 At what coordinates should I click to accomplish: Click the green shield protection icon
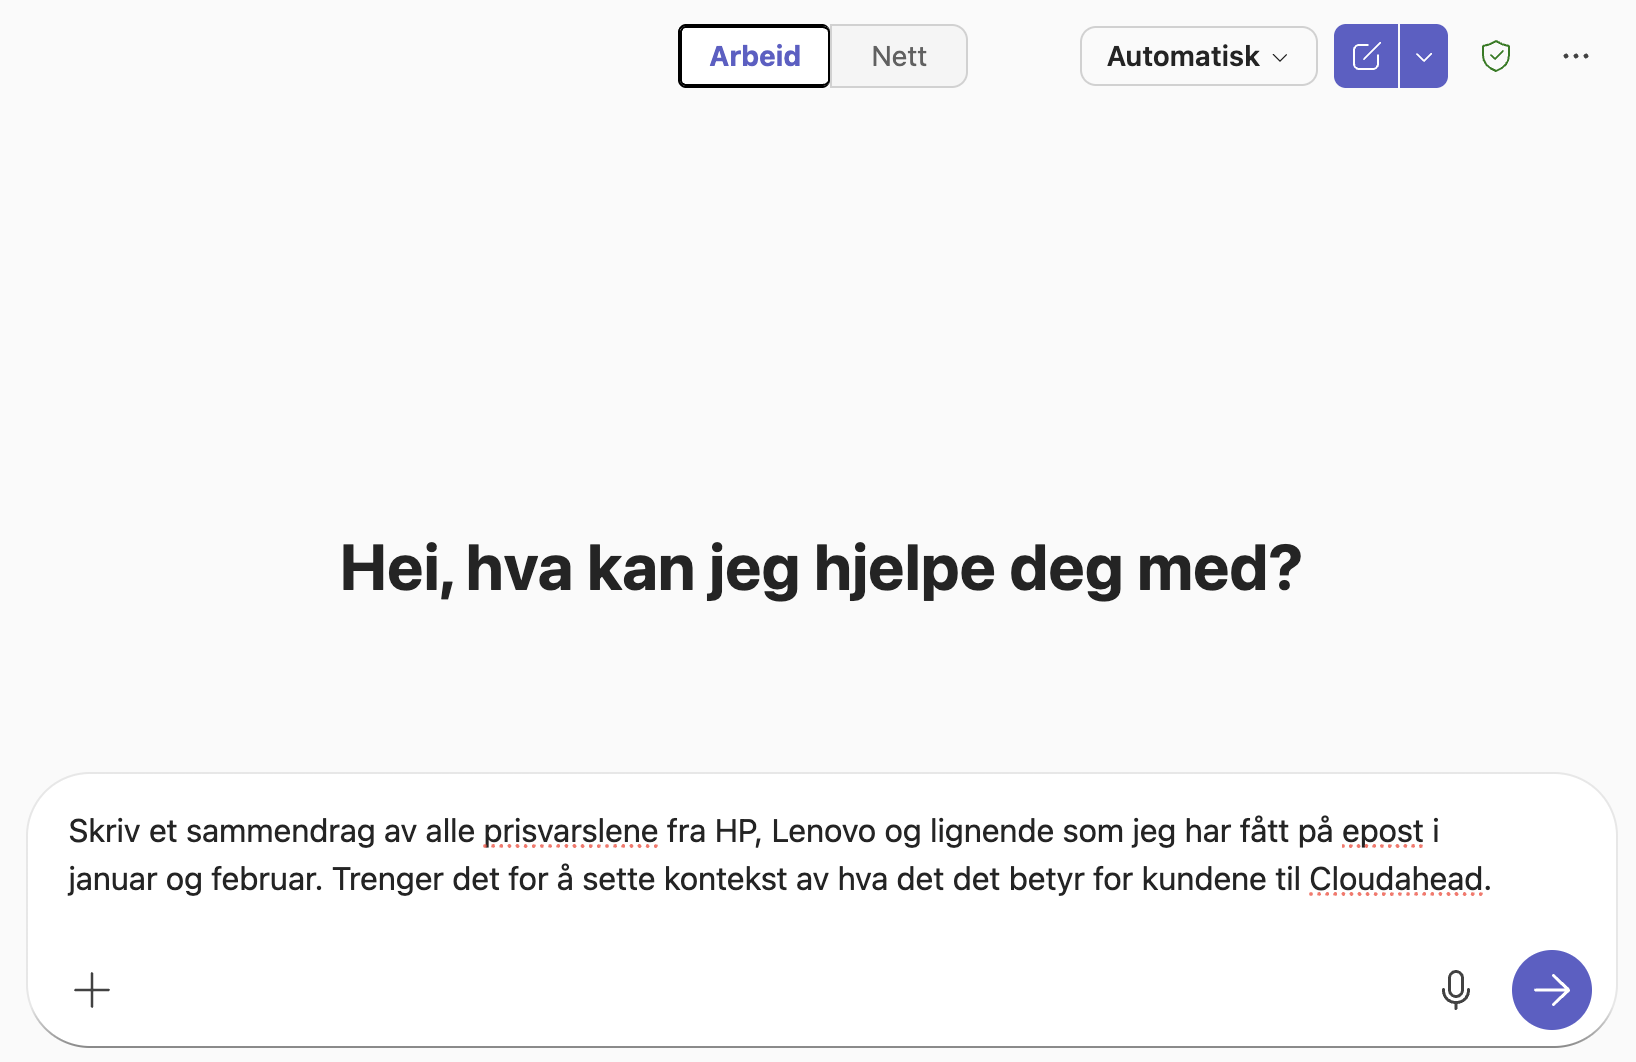click(x=1495, y=56)
